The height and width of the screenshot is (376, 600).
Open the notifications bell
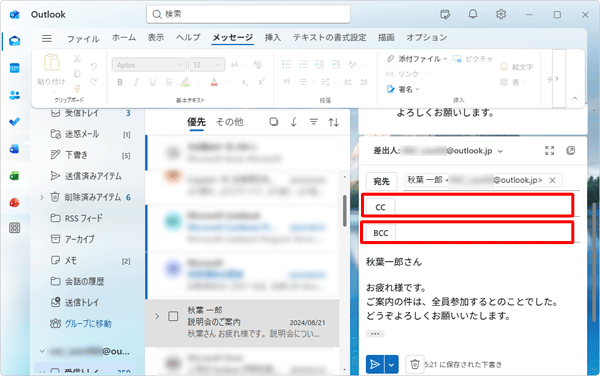[473, 15]
